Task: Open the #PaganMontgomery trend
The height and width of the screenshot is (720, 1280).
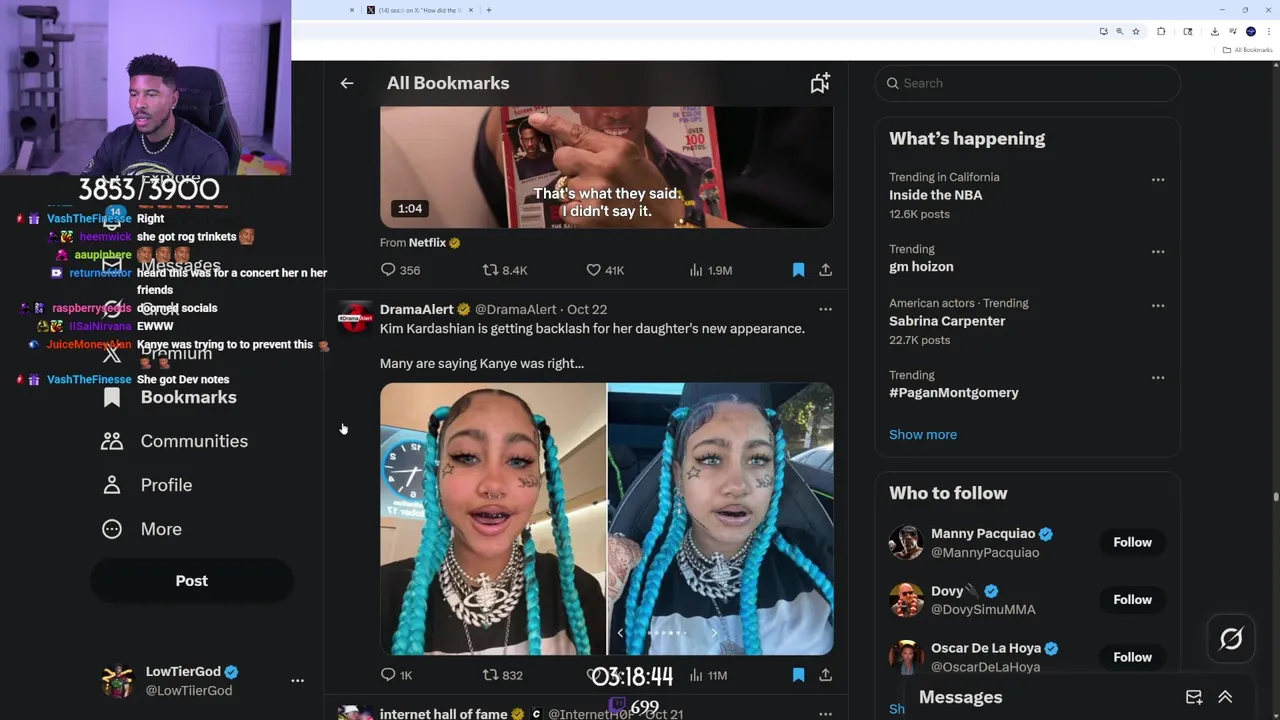Action: pyautogui.click(x=954, y=393)
